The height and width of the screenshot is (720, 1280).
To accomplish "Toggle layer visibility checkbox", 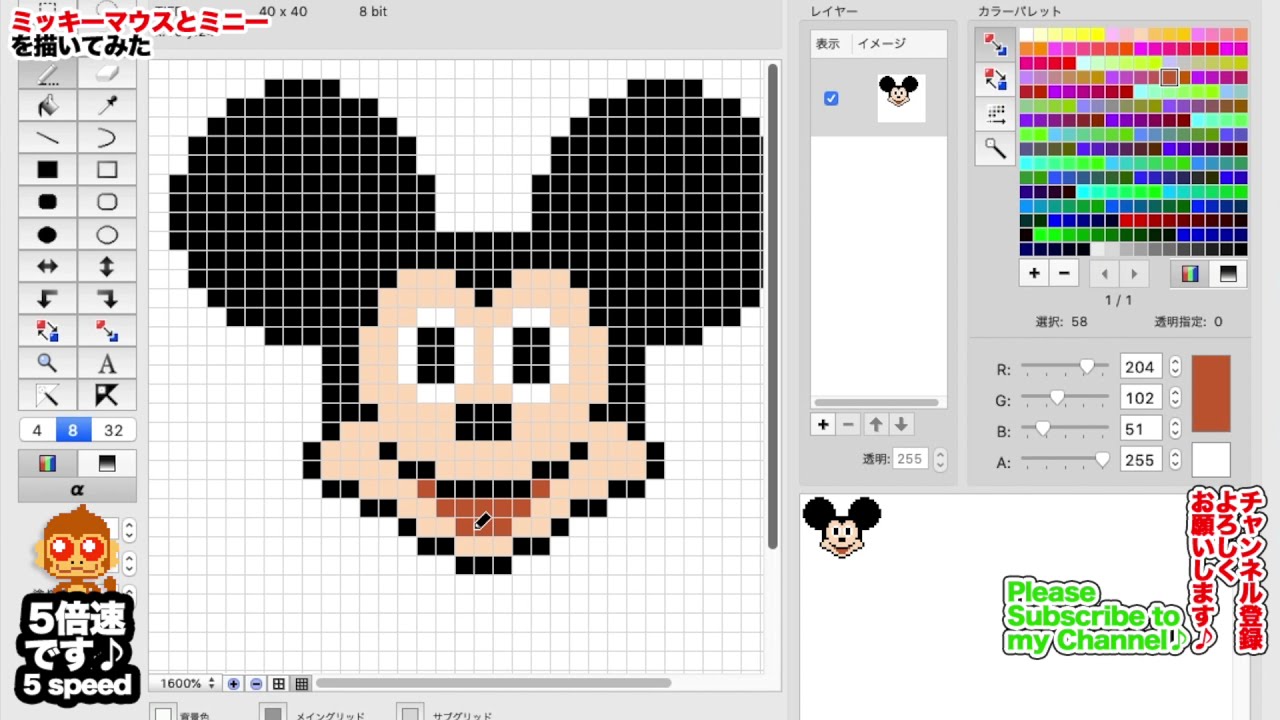I will (x=831, y=98).
